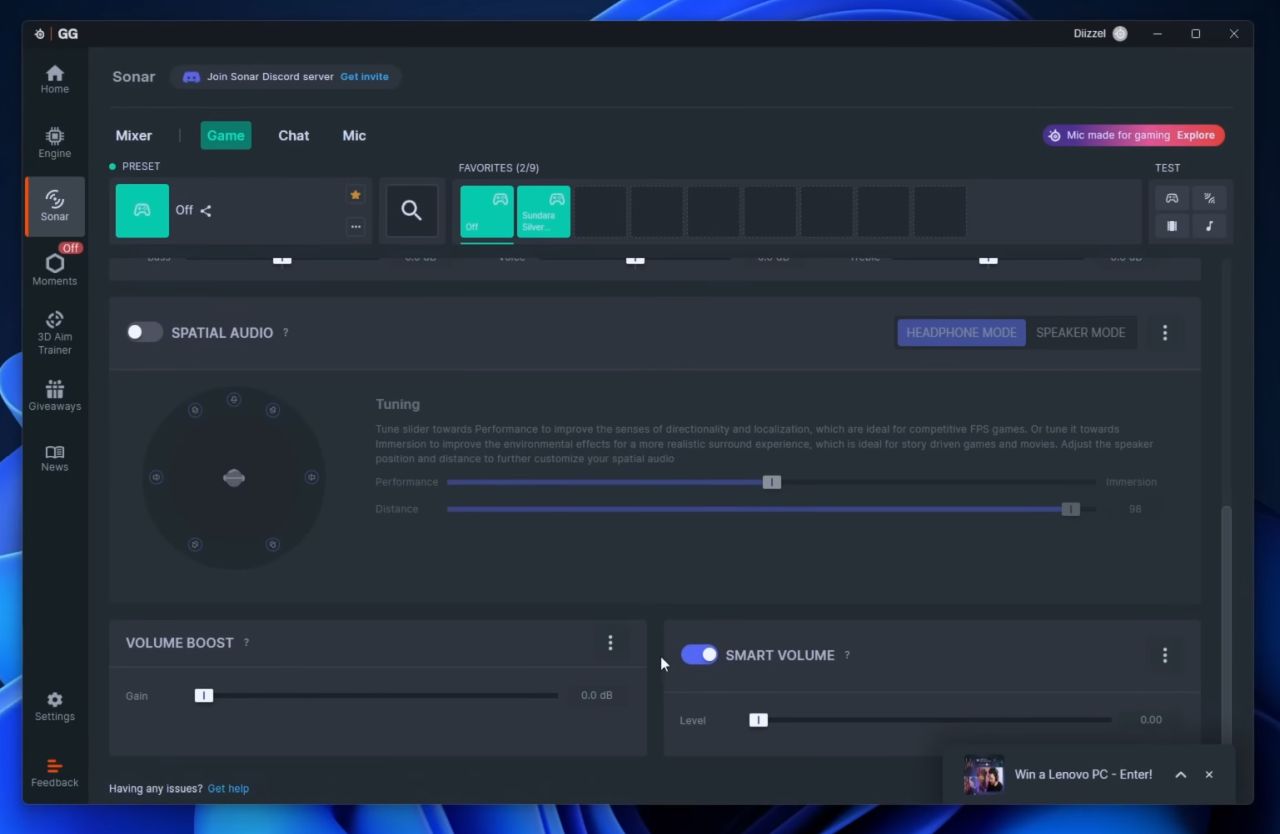Screen dimensions: 1280x834
Task: Open Volume Boost three-dot options menu
Action: [610, 643]
